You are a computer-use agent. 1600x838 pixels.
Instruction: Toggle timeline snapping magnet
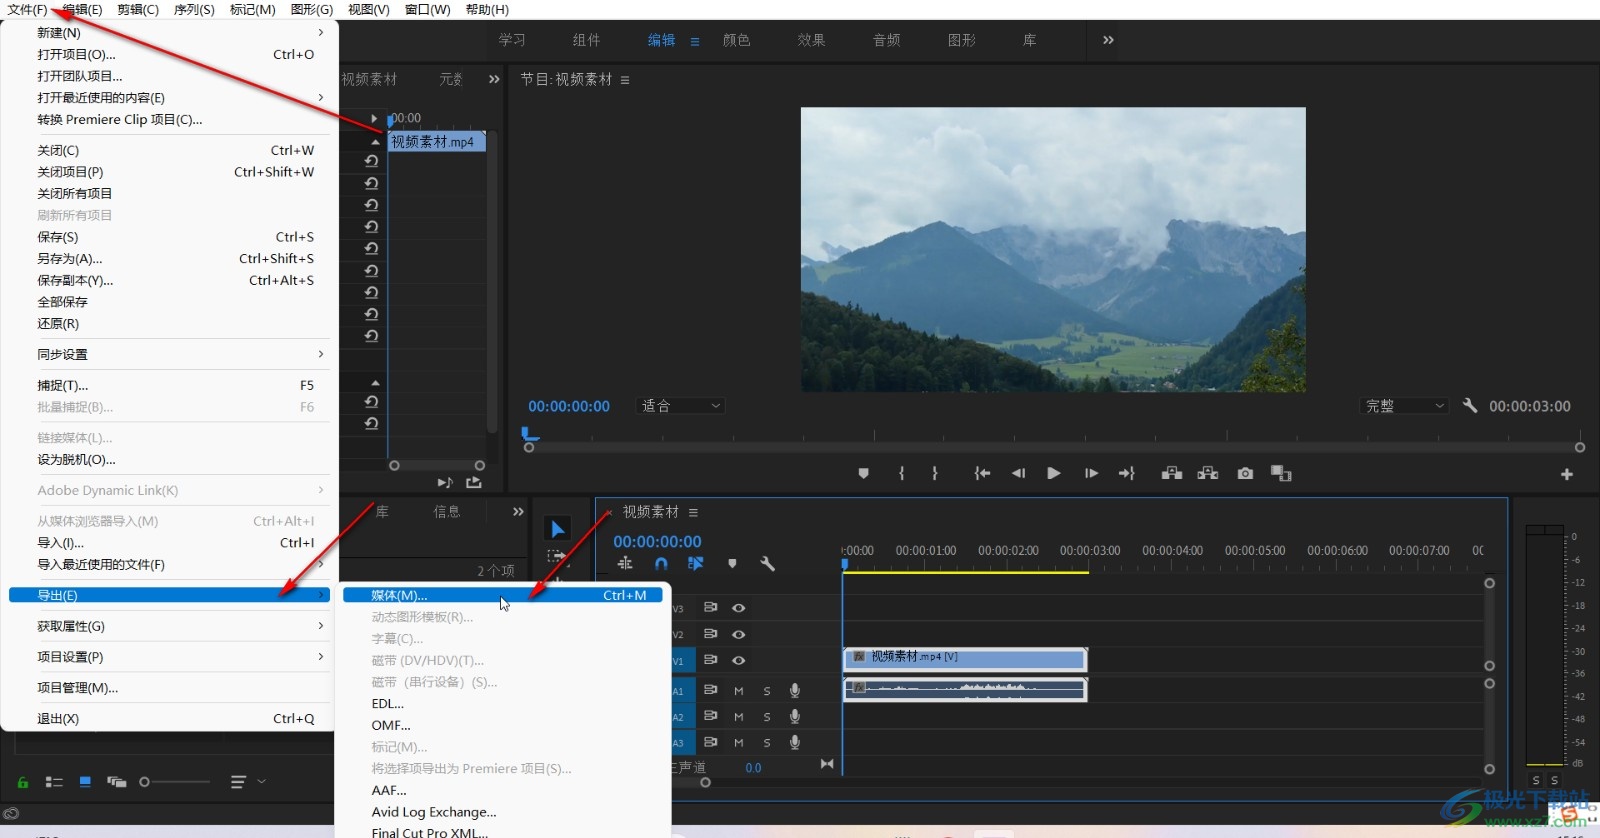point(661,564)
